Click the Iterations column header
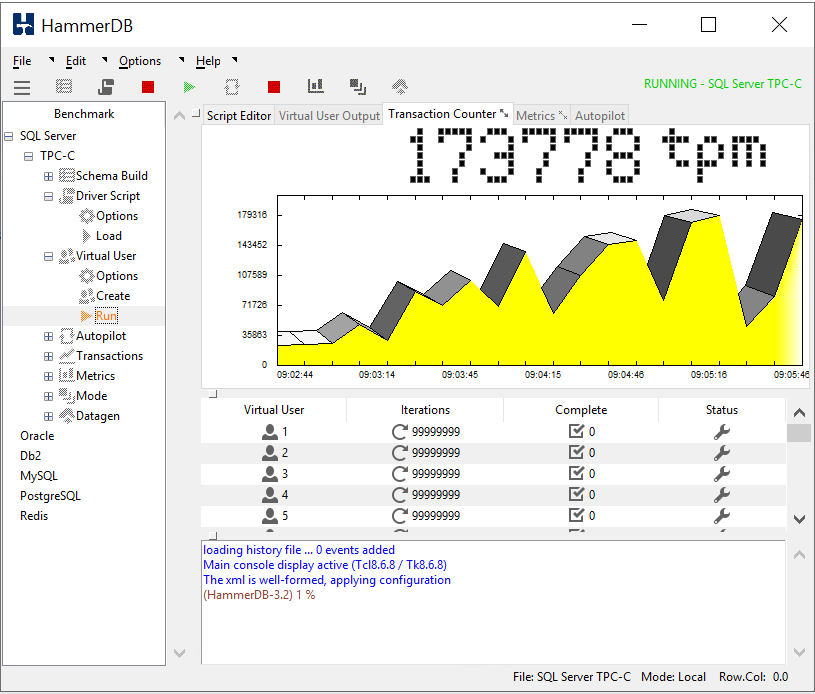815x694 pixels. [425, 410]
